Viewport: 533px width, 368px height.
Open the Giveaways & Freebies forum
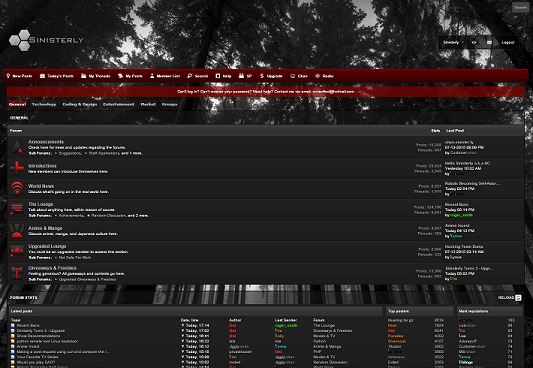(x=52, y=268)
